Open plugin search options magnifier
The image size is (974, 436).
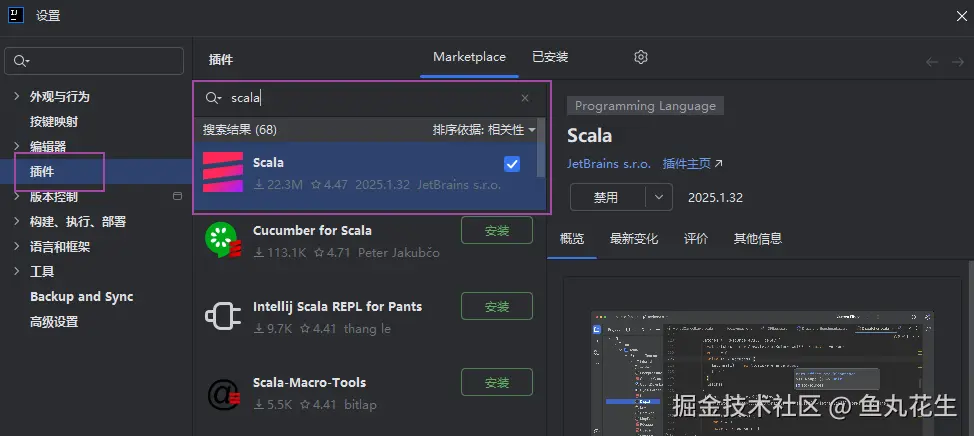[x=213, y=98]
